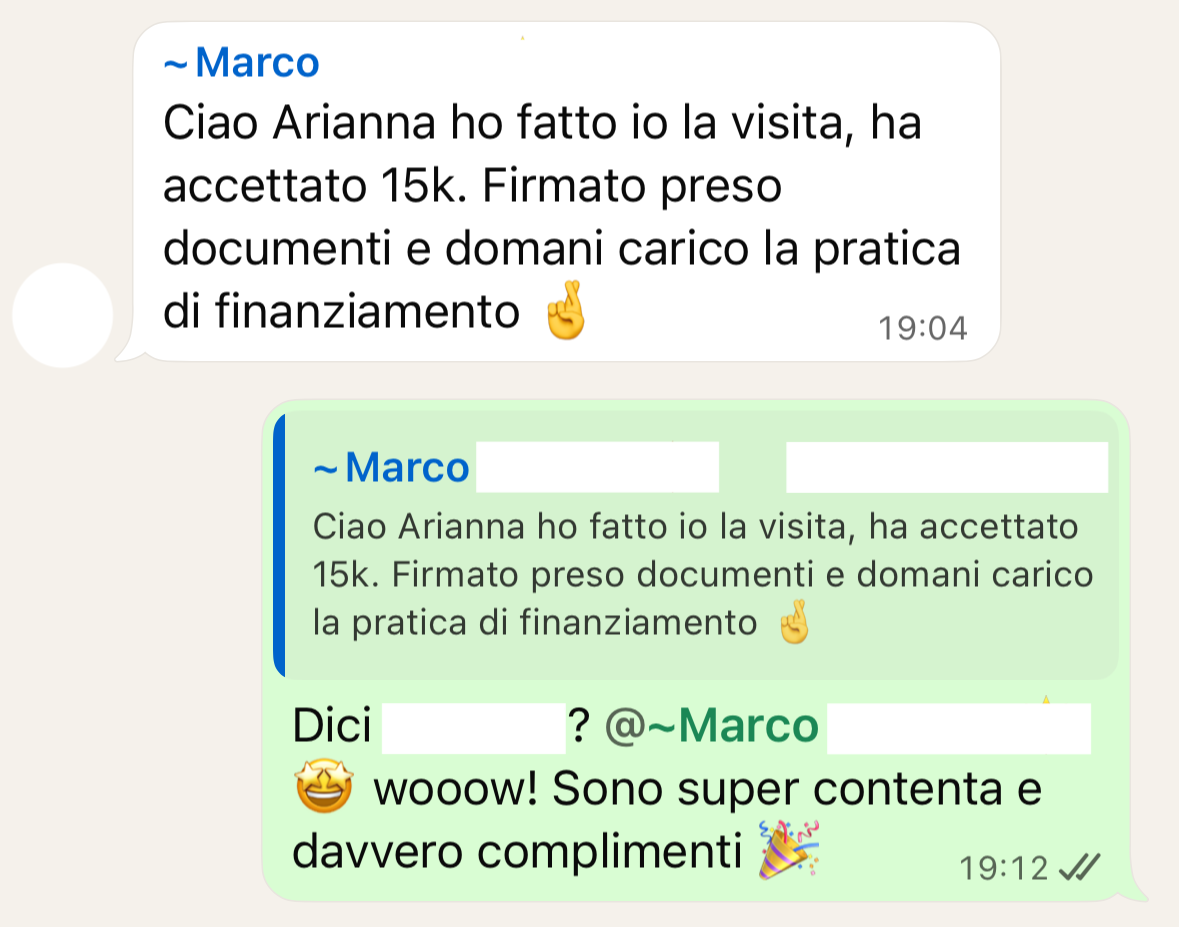Click the word 'Dici' in green message
This screenshot has width=1179, height=927.
click(x=332, y=726)
